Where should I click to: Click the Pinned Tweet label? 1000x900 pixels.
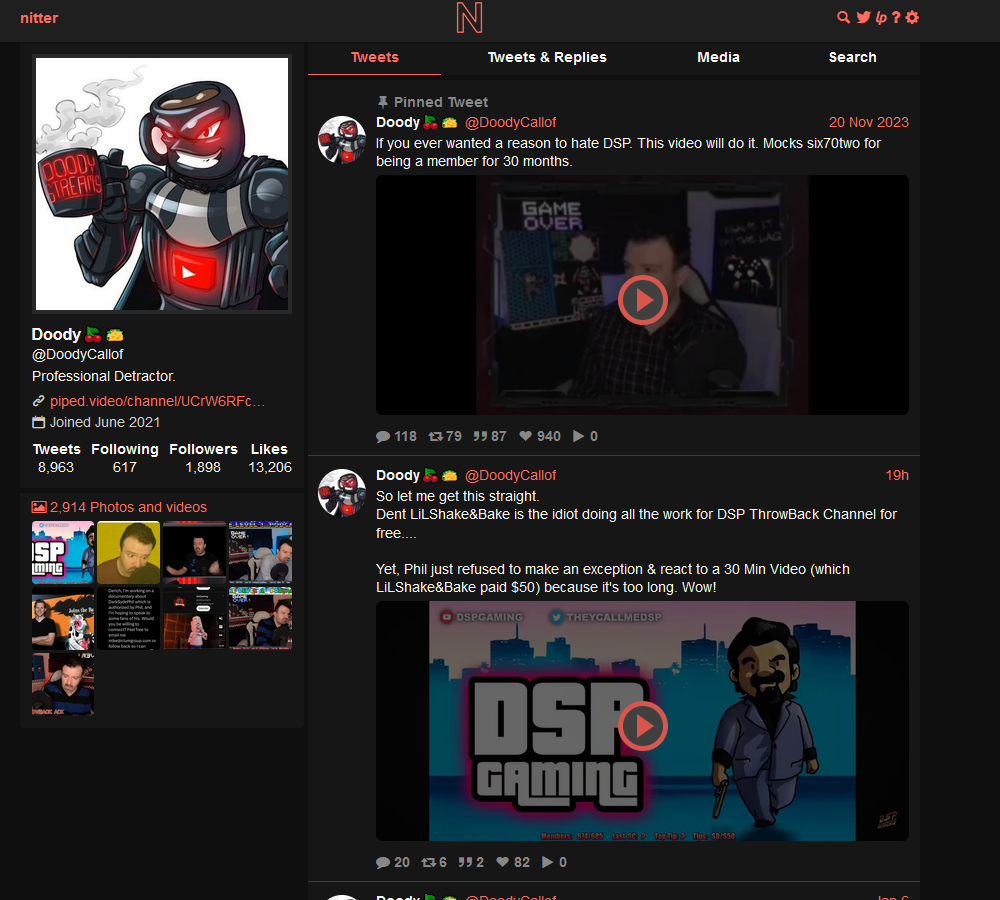pos(441,102)
